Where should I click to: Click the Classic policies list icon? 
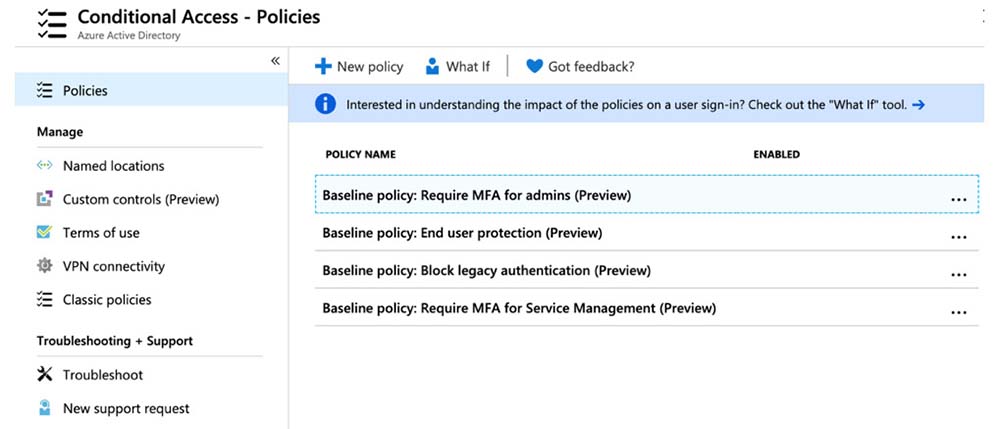[x=44, y=299]
